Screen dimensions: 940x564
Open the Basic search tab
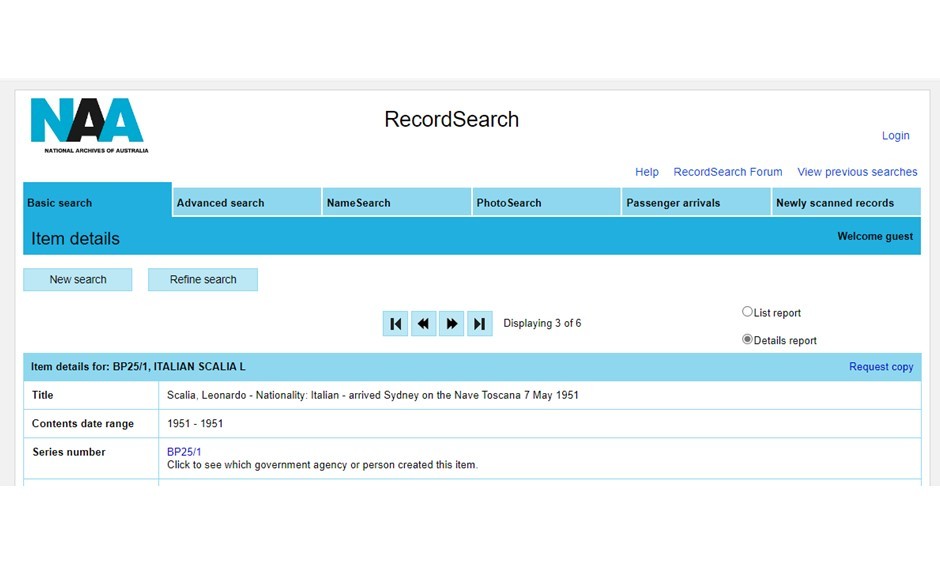(x=97, y=200)
